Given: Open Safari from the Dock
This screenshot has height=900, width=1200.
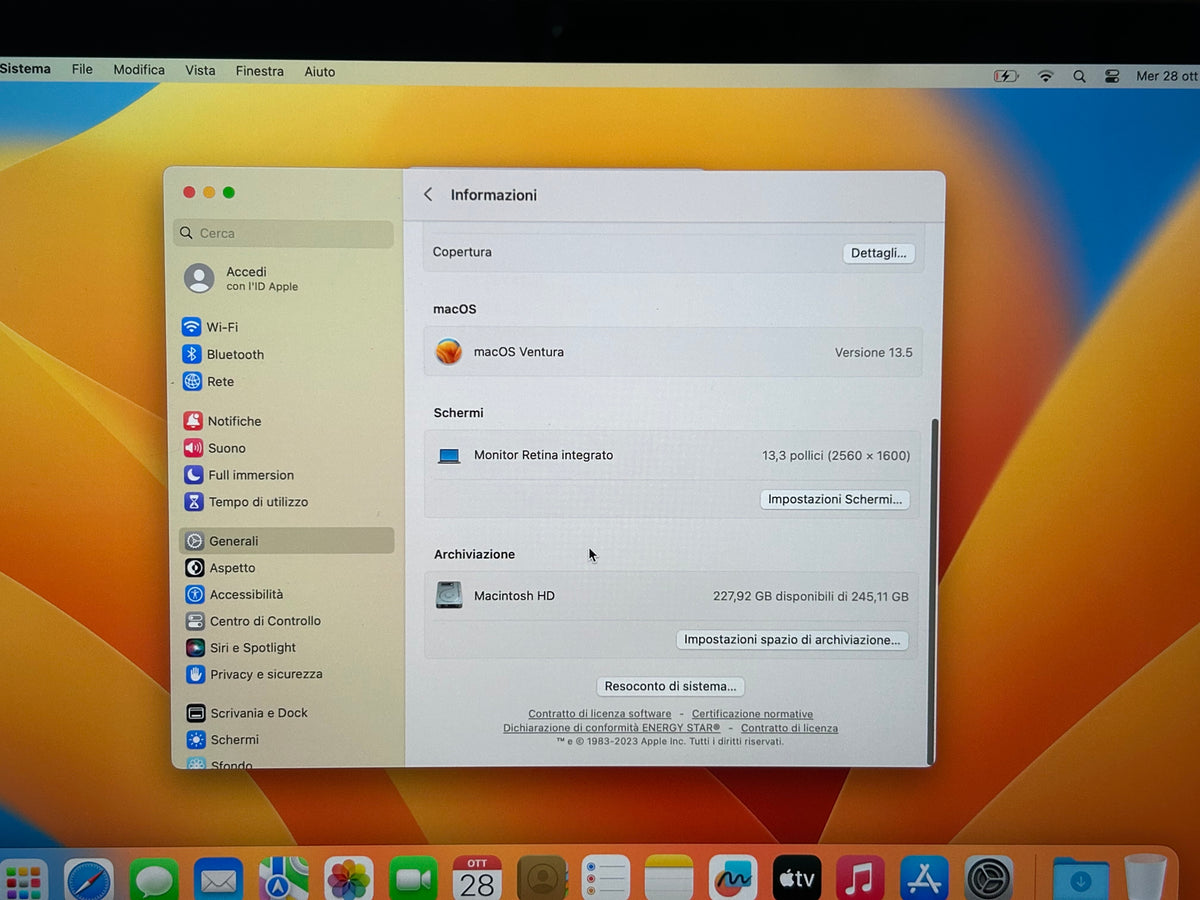Looking at the screenshot, I should click(x=89, y=880).
